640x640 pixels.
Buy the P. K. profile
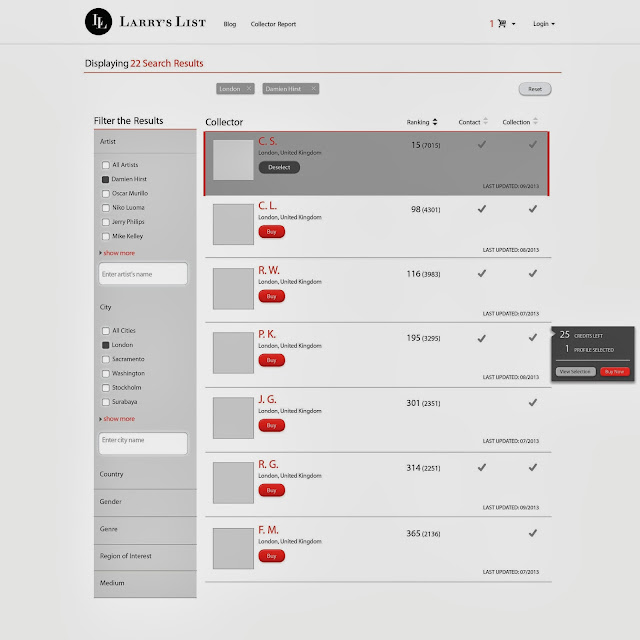(271, 360)
